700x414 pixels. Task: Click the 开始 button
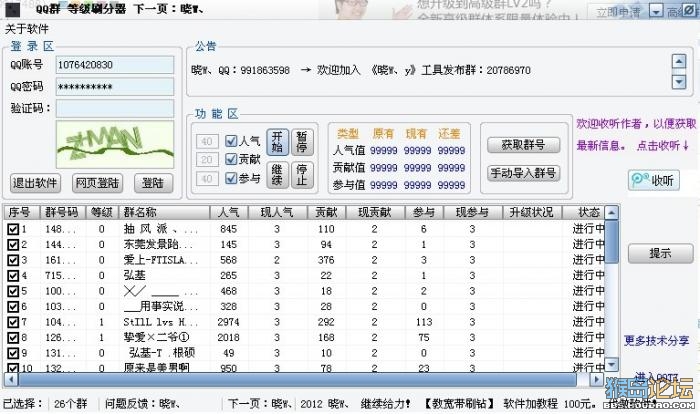coord(277,142)
